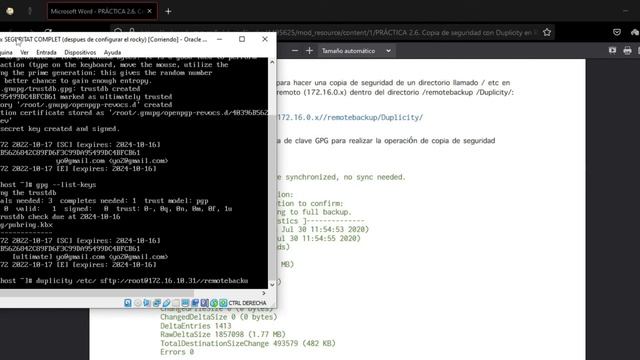Open VirtualBox hard disk activity indicator

tap(128, 303)
